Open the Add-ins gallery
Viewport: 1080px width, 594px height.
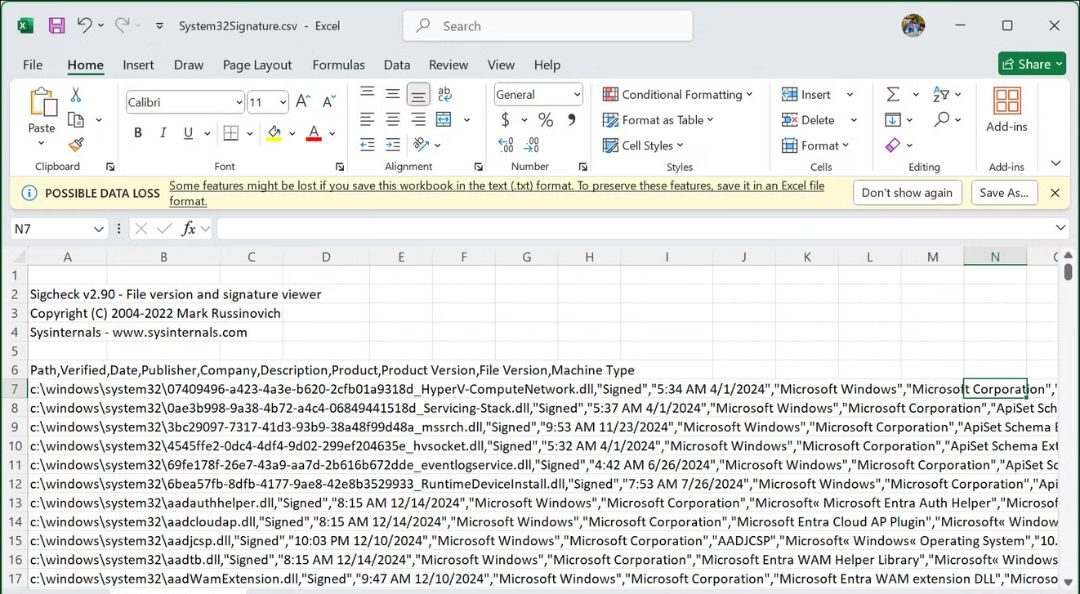1006,109
